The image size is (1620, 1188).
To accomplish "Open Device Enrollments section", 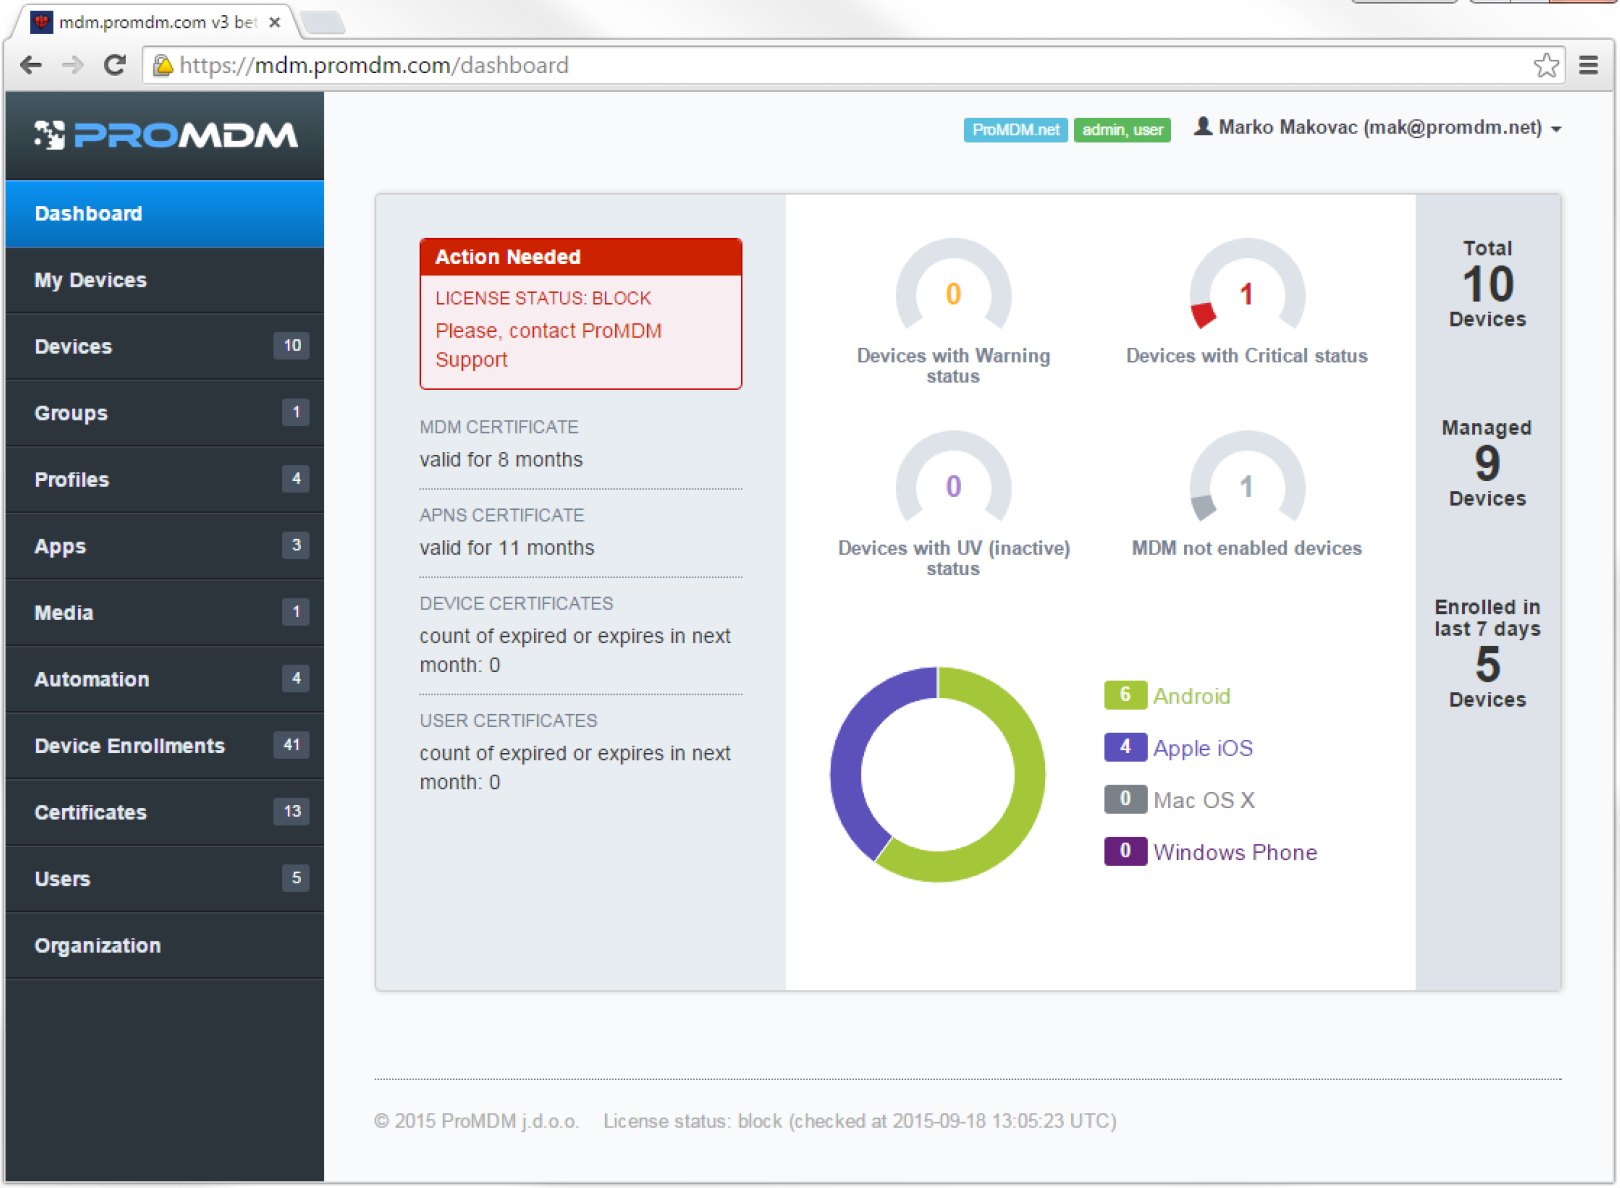I will [165, 746].
